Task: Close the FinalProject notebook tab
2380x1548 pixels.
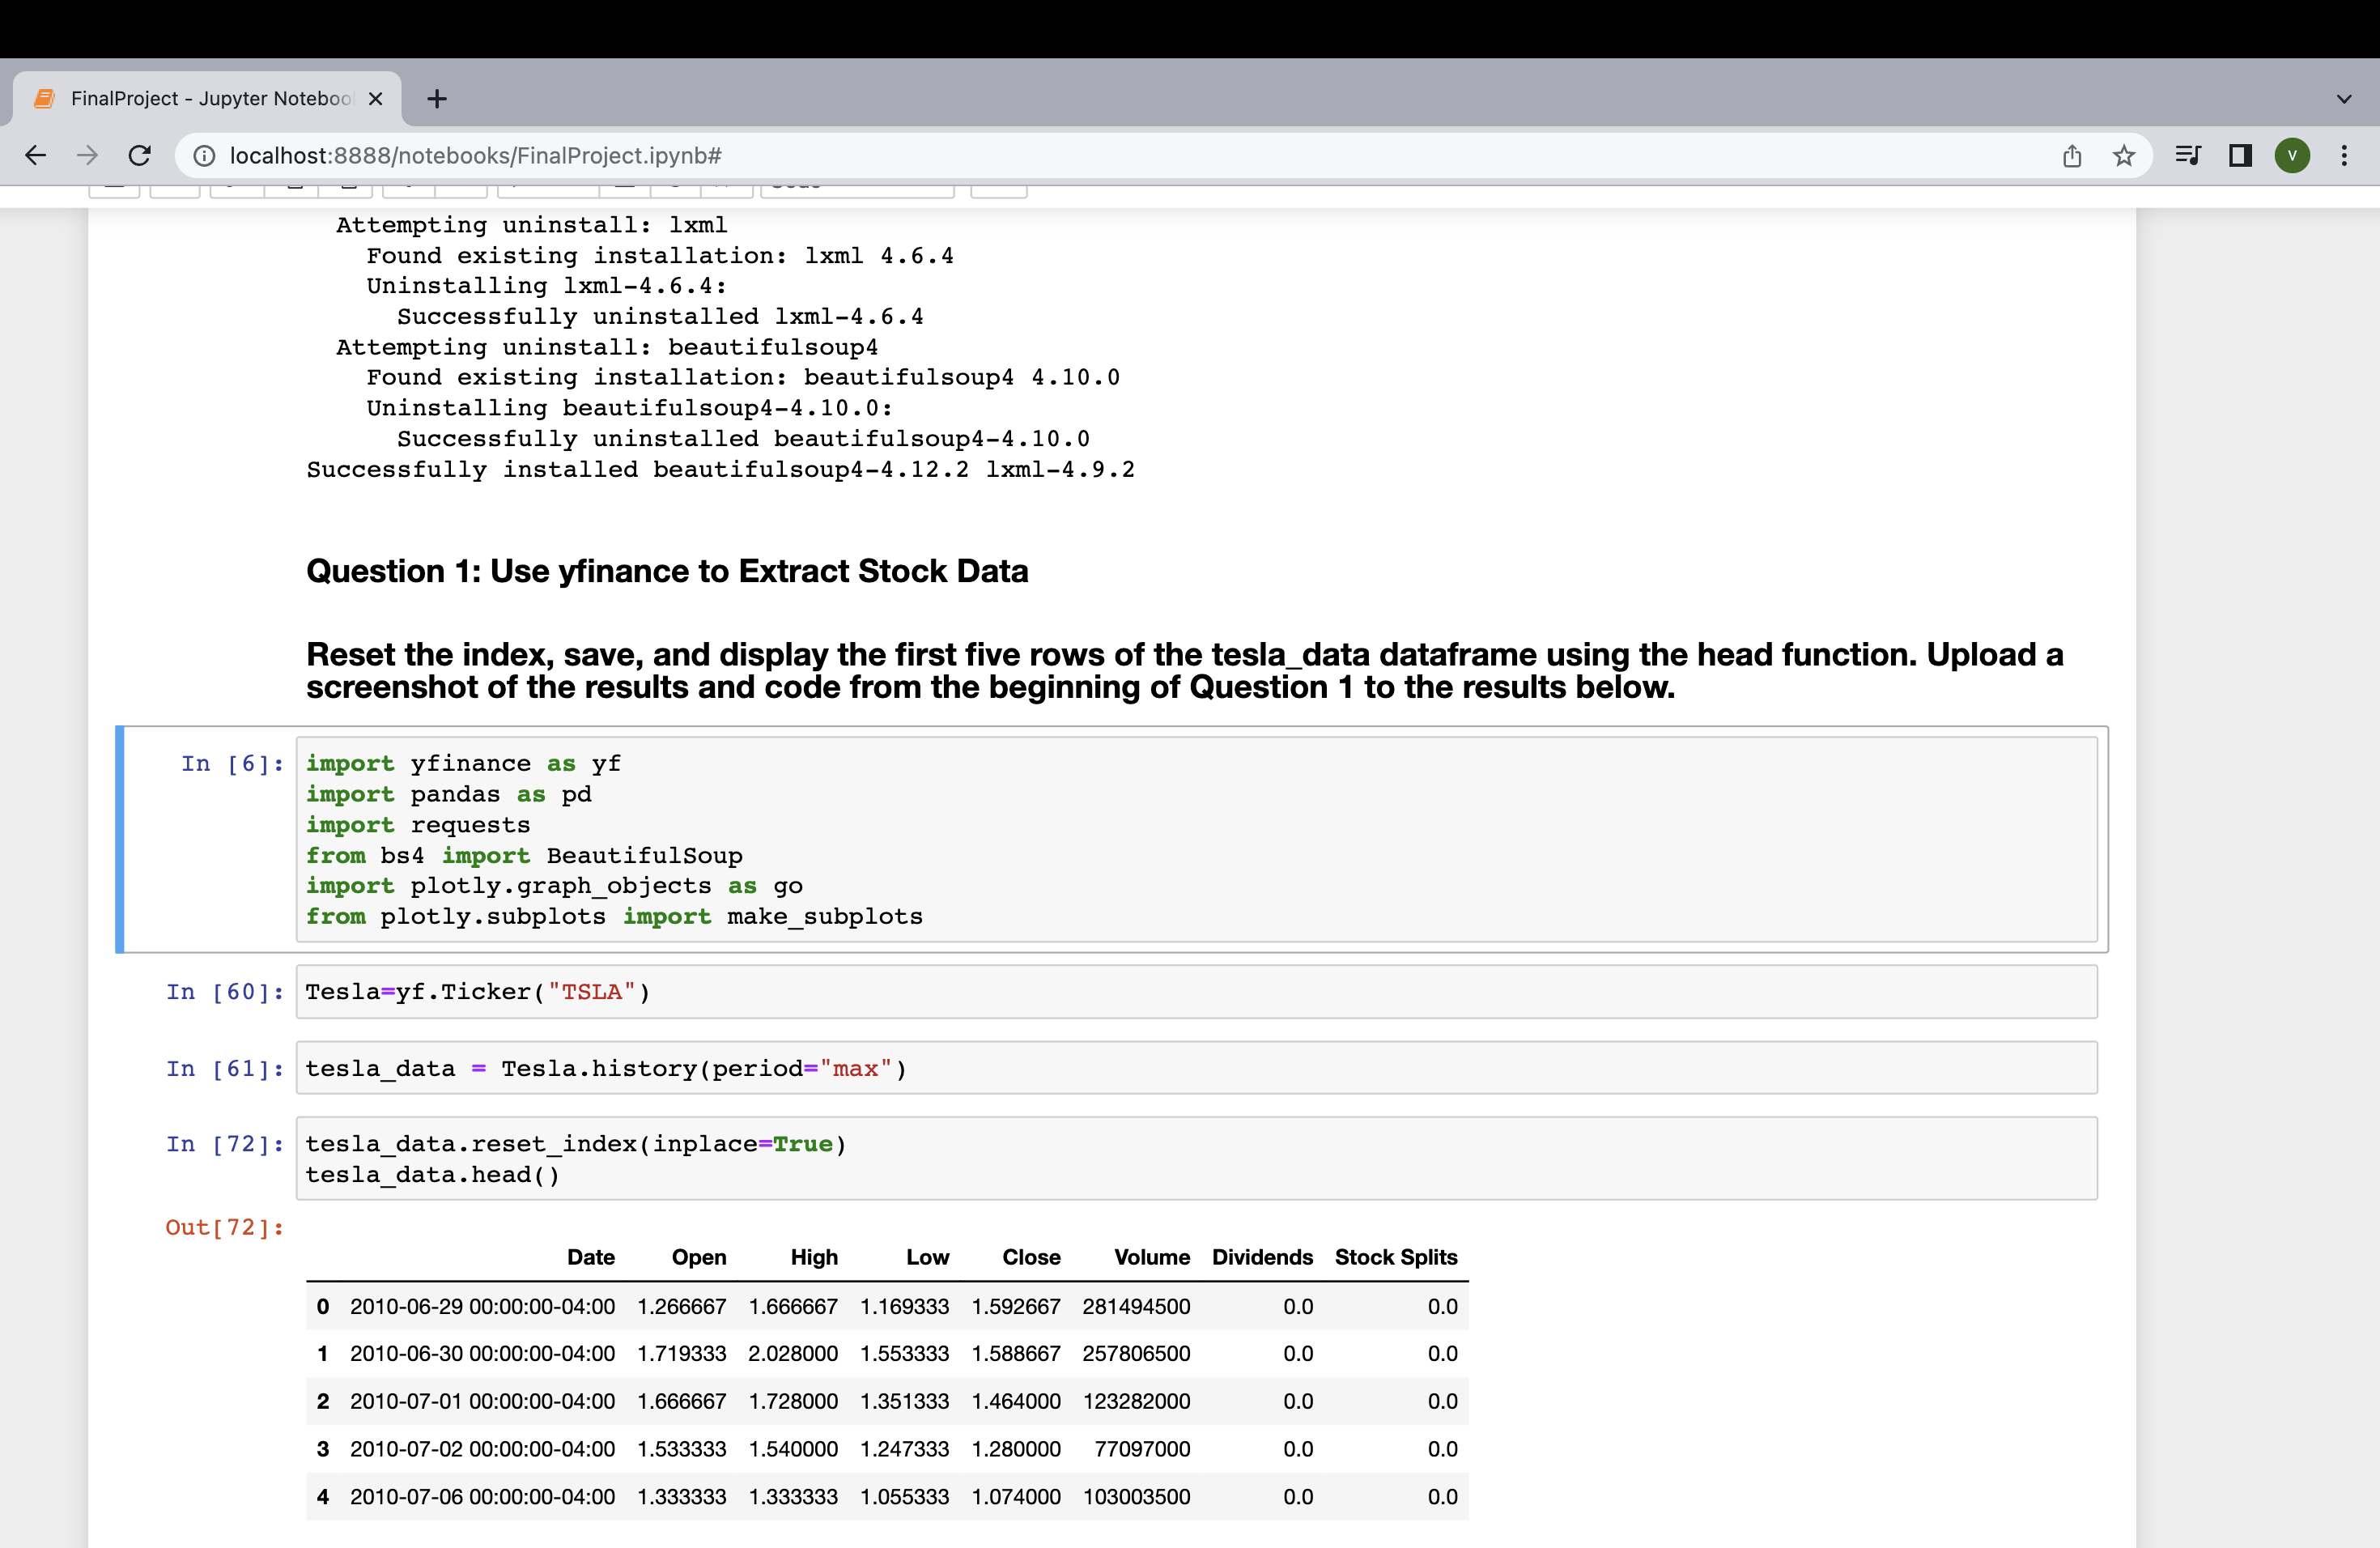Action: click(375, 98)
